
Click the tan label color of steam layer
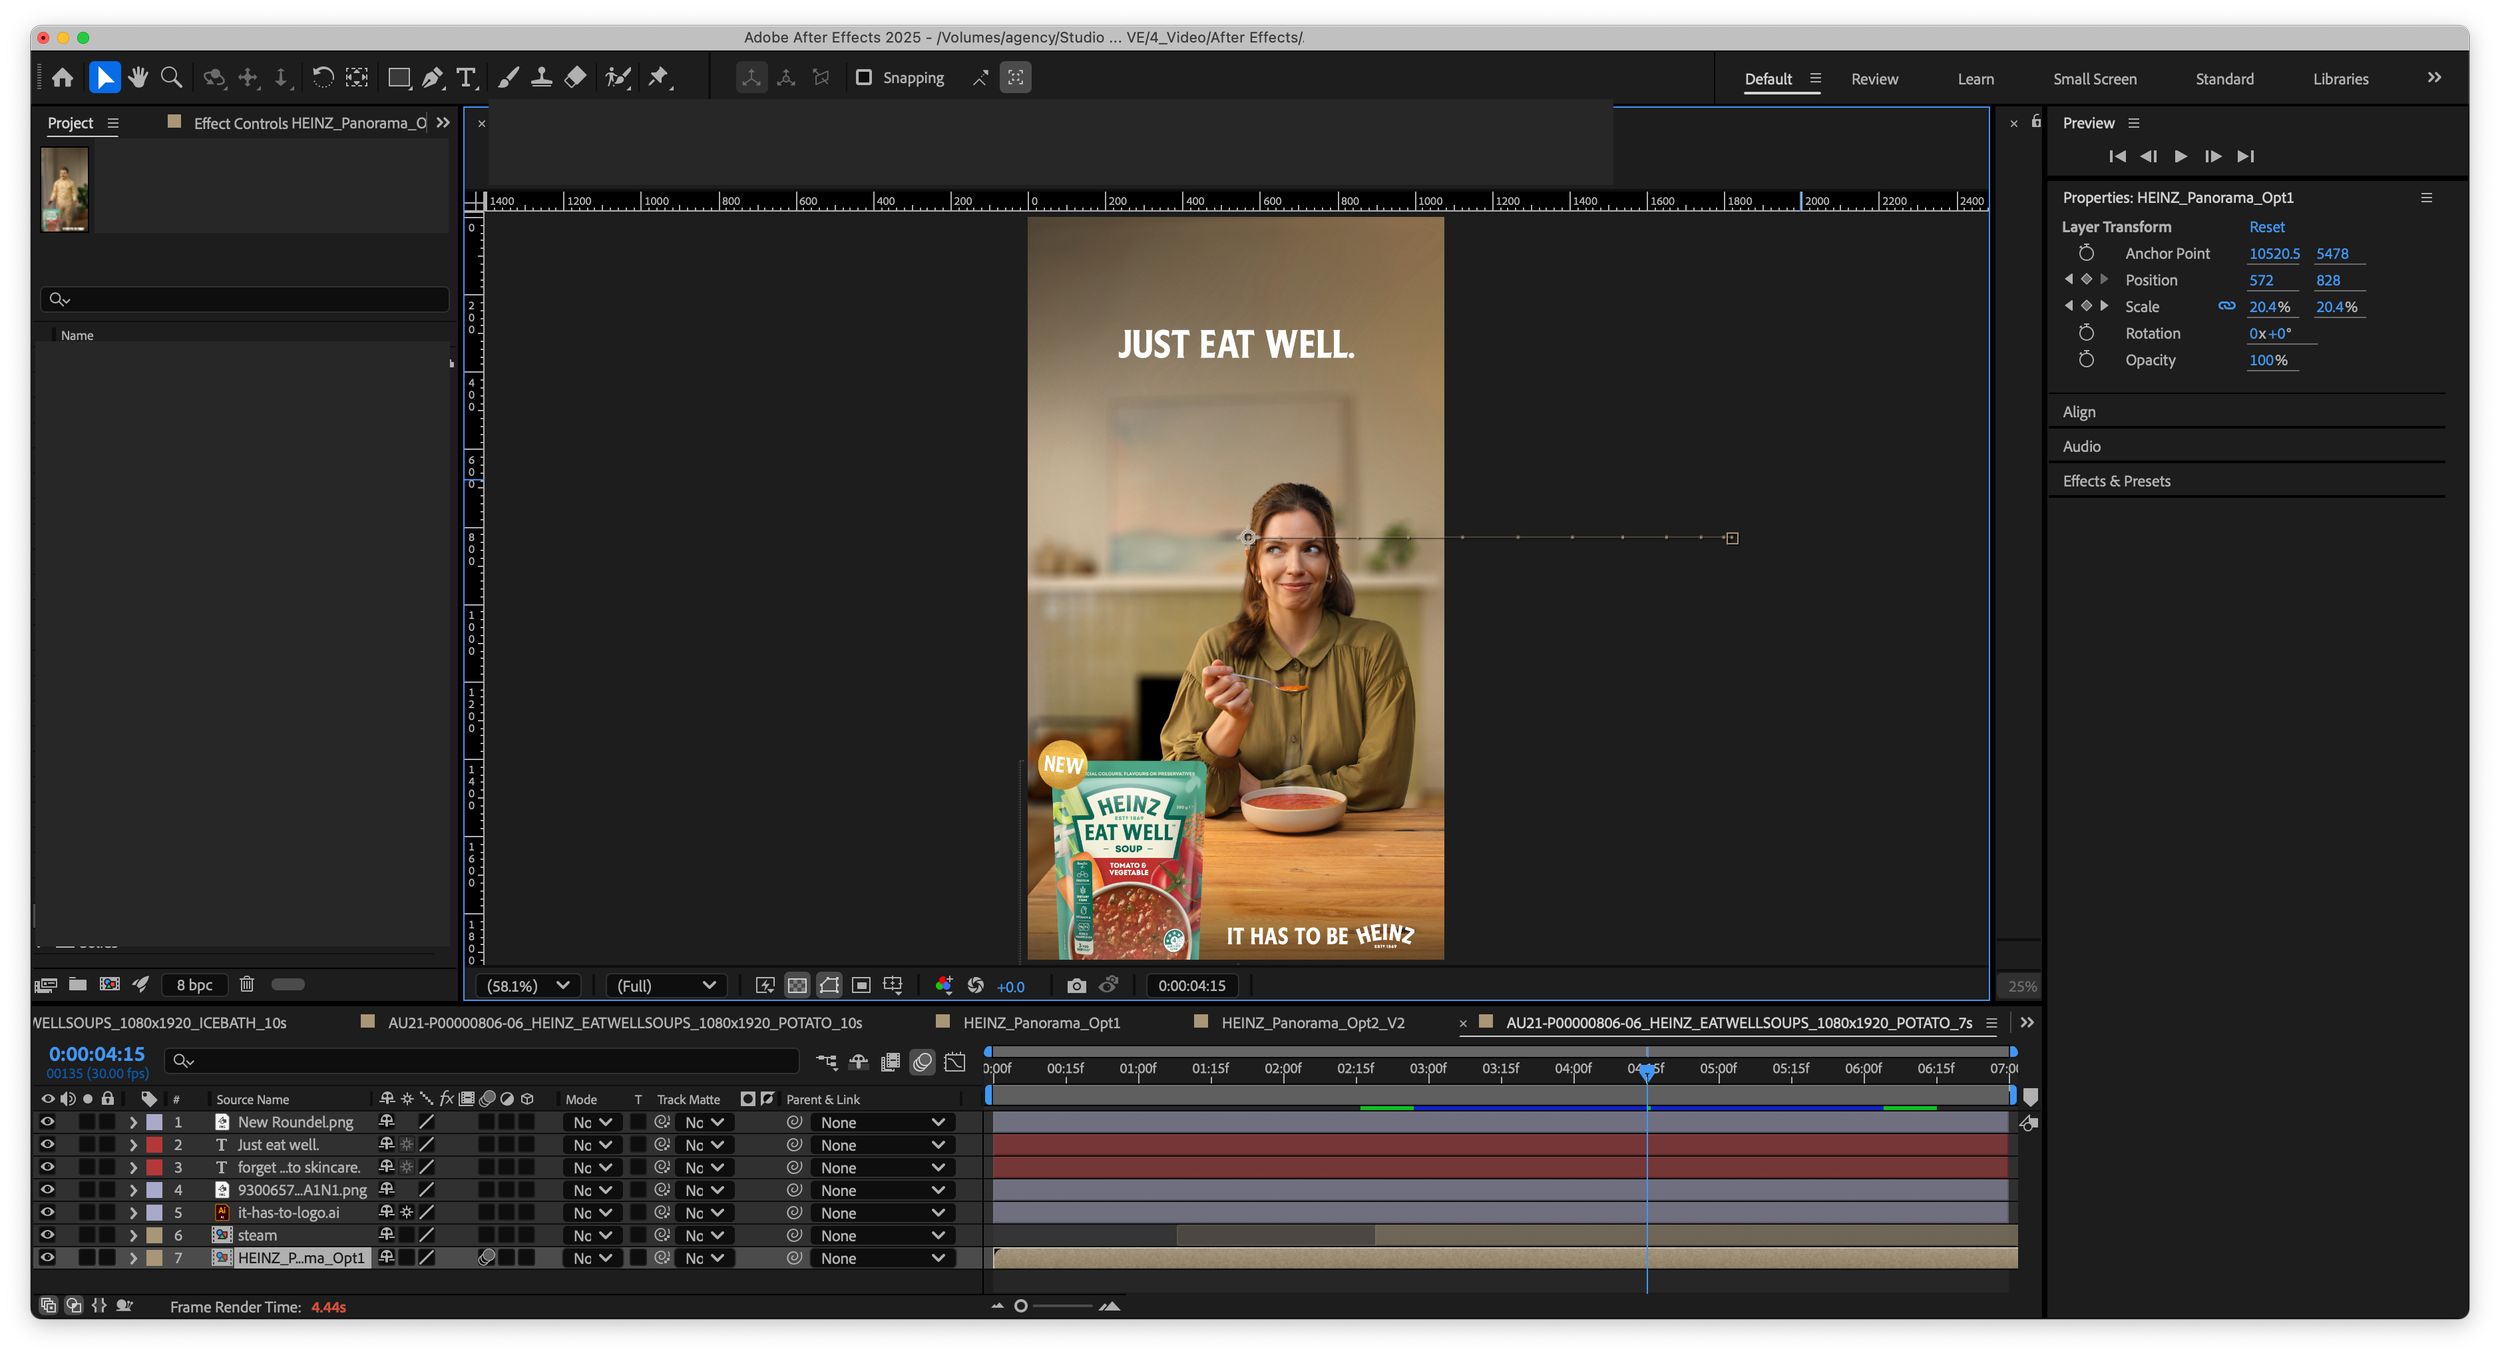154,1235
